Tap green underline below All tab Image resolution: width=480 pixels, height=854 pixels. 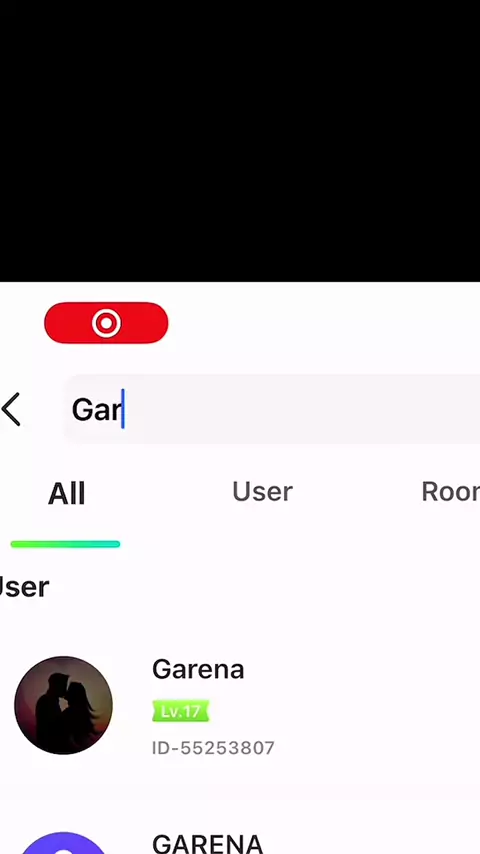pos(65,544)
